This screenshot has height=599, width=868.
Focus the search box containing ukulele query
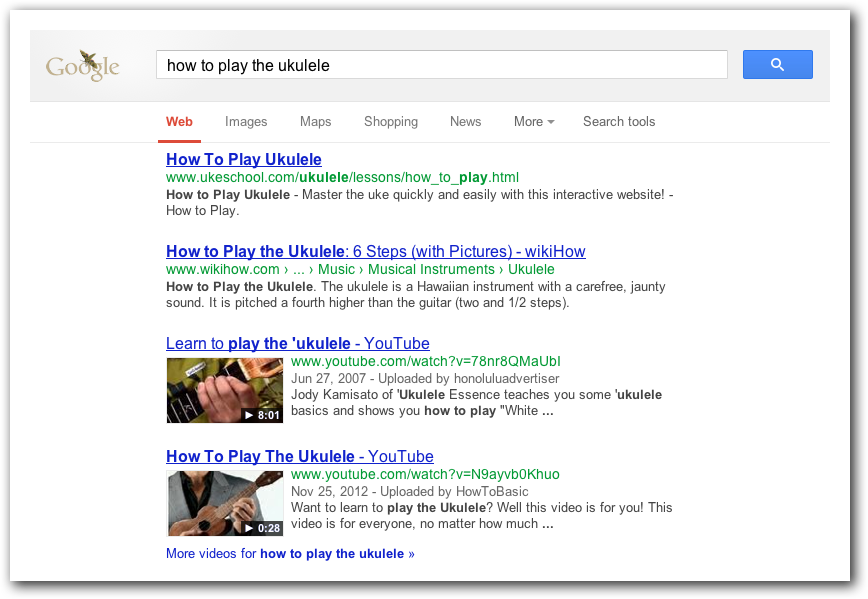tap(442, 65)
